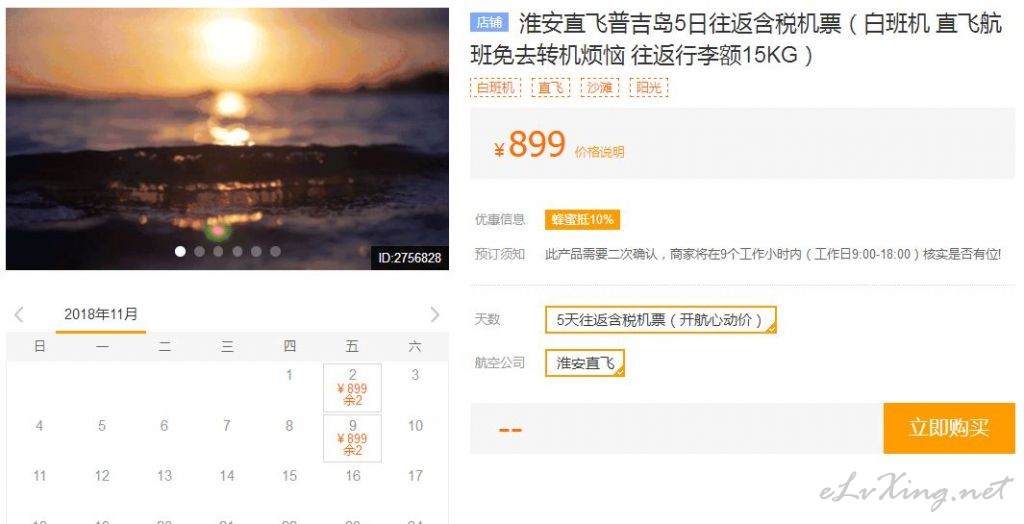Click calendar date 13

[x=165, y=476]
